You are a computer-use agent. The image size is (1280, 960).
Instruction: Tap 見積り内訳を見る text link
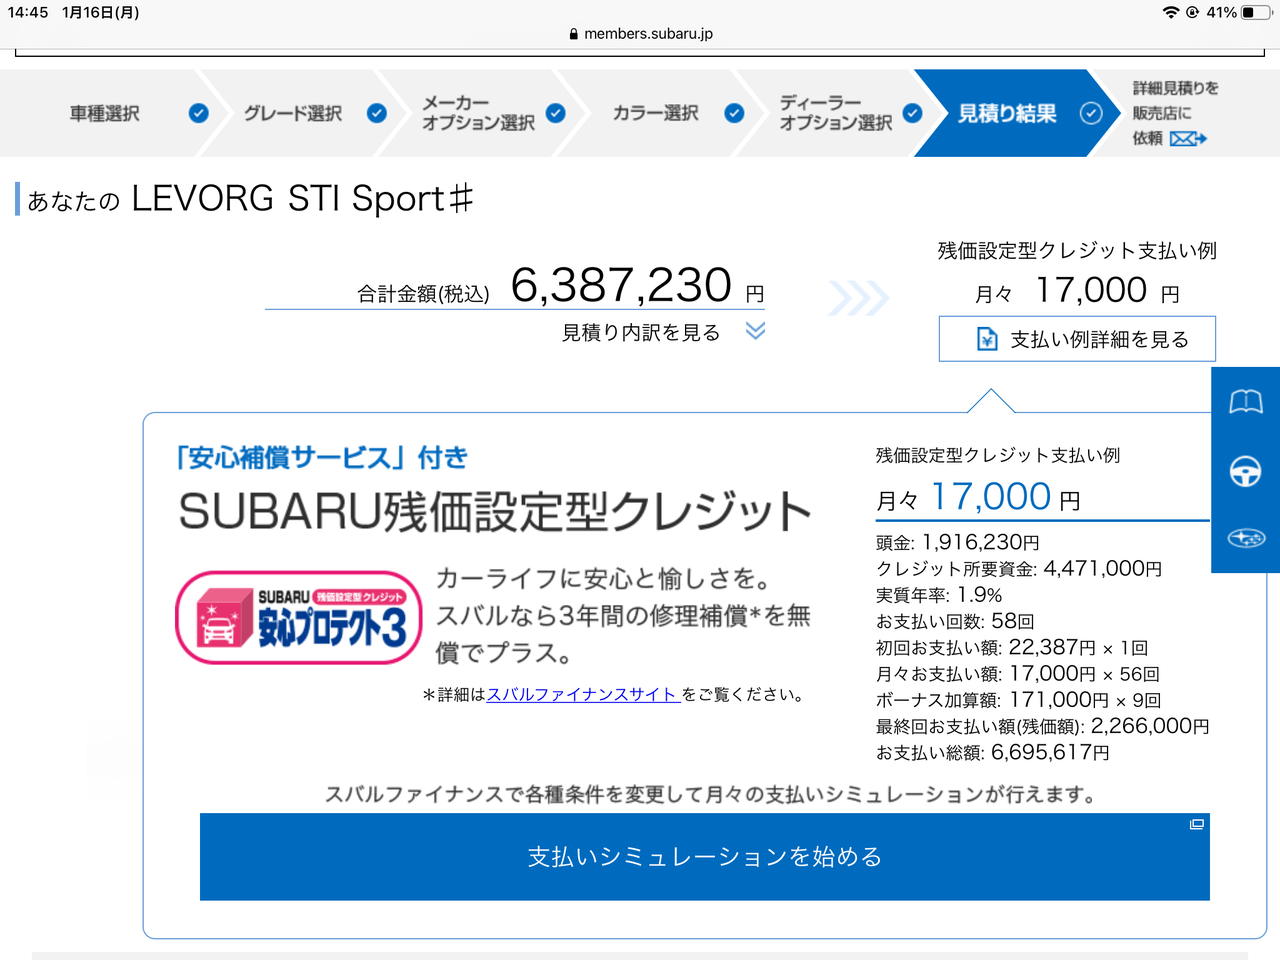click(641, 332)
